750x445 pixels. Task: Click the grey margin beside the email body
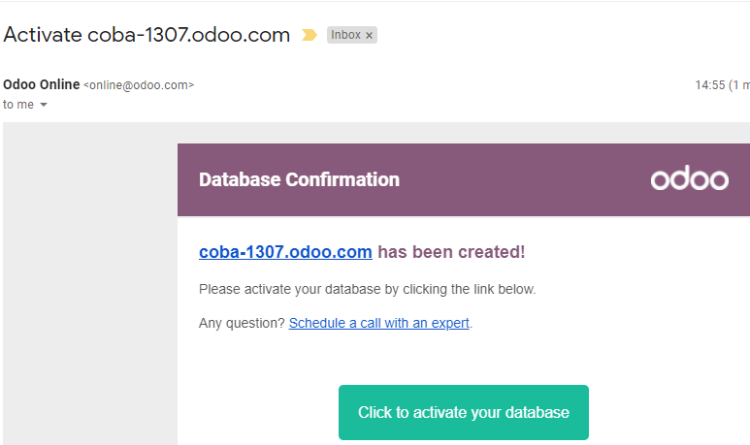(x=90, y=283)
